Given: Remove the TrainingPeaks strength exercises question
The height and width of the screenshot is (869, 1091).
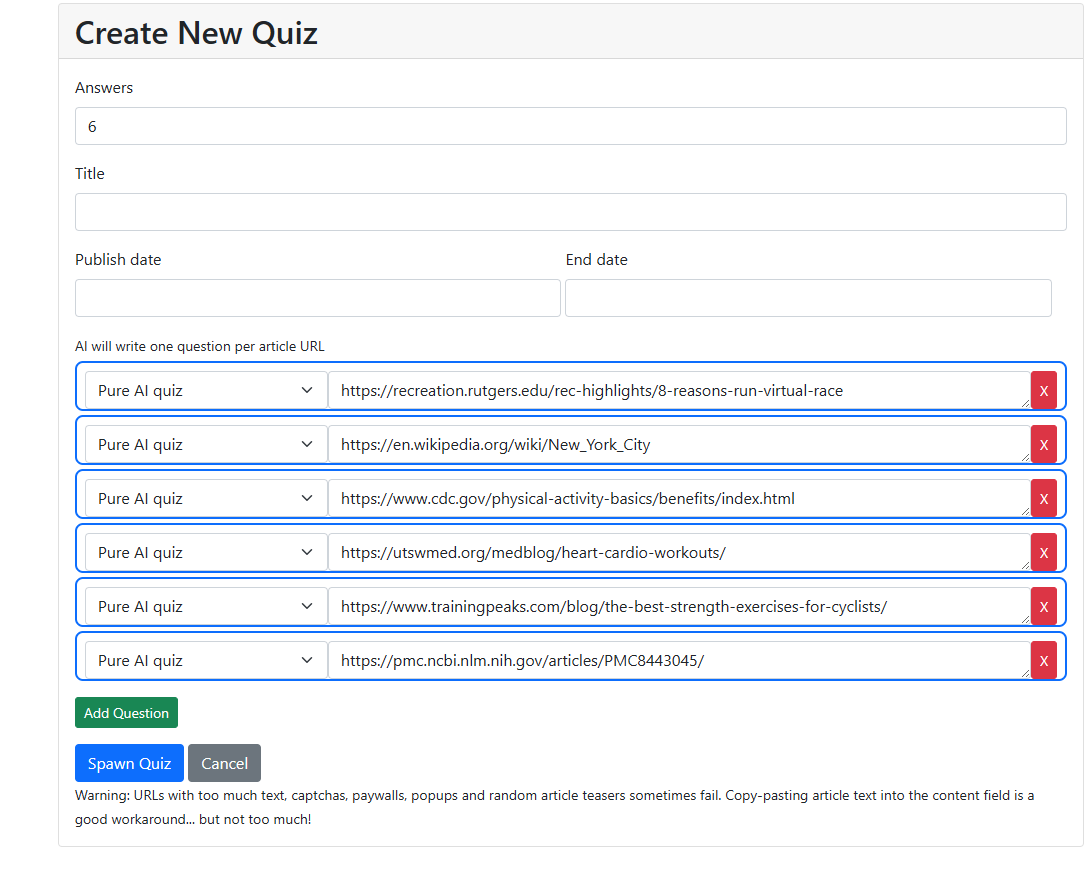Looking at the screenshot, I should 1044,606.
